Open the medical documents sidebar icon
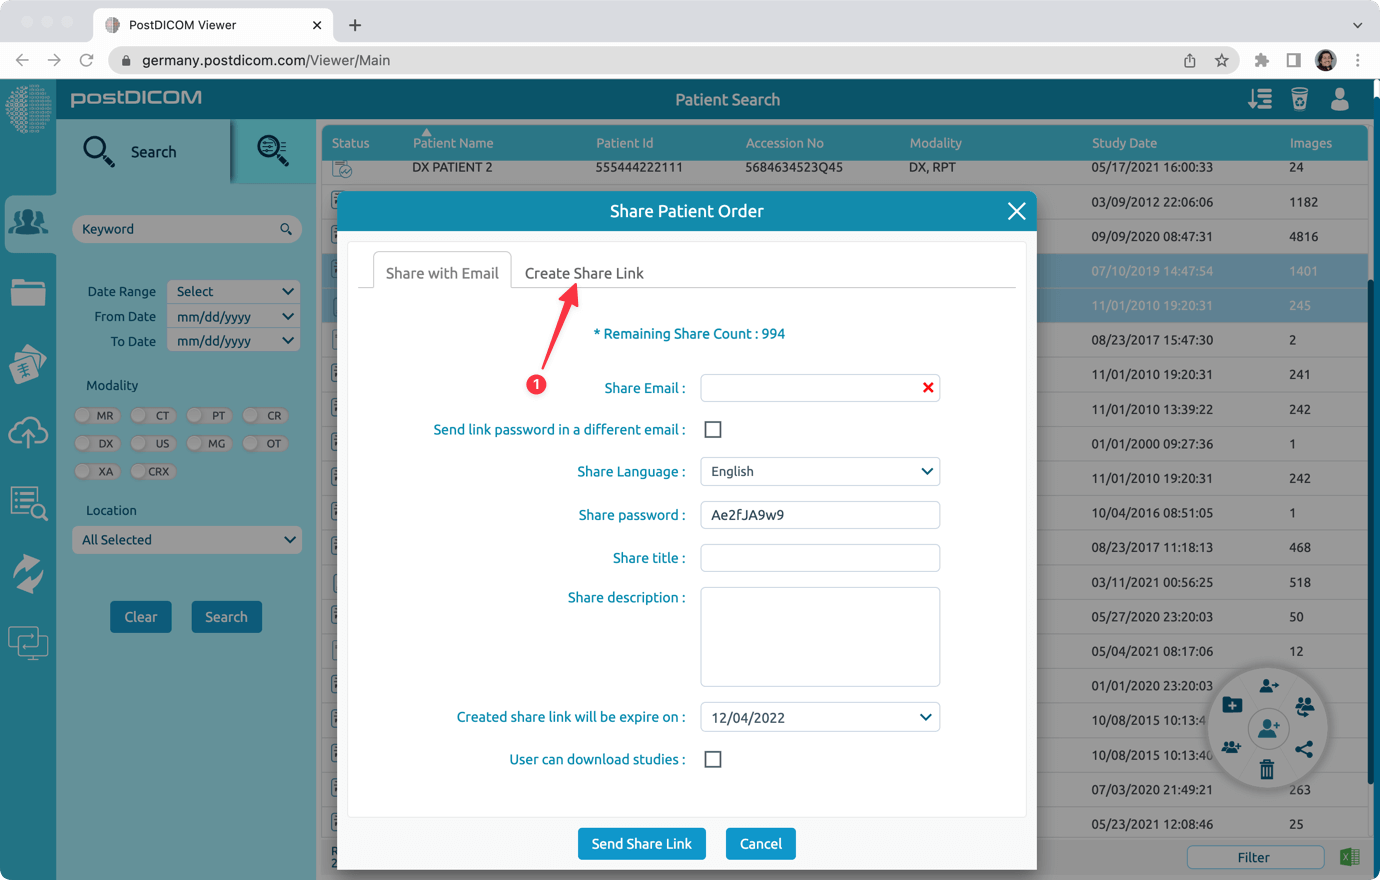This screenshot has height=880, width=1380. pos(28,363)
